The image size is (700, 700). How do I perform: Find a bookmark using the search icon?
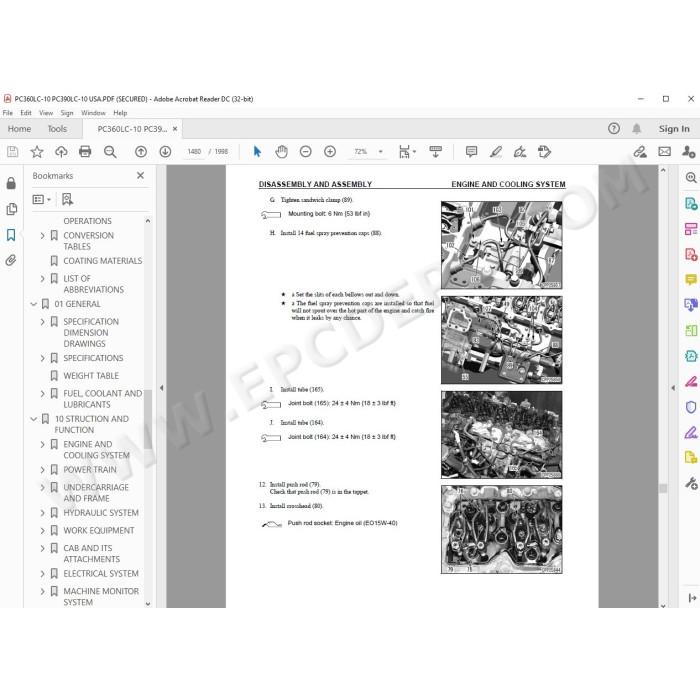coord(67,199)
